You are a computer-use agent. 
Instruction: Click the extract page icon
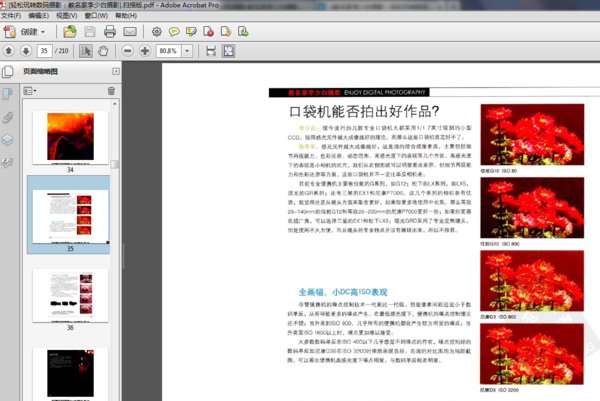click(x=226, y=32)
